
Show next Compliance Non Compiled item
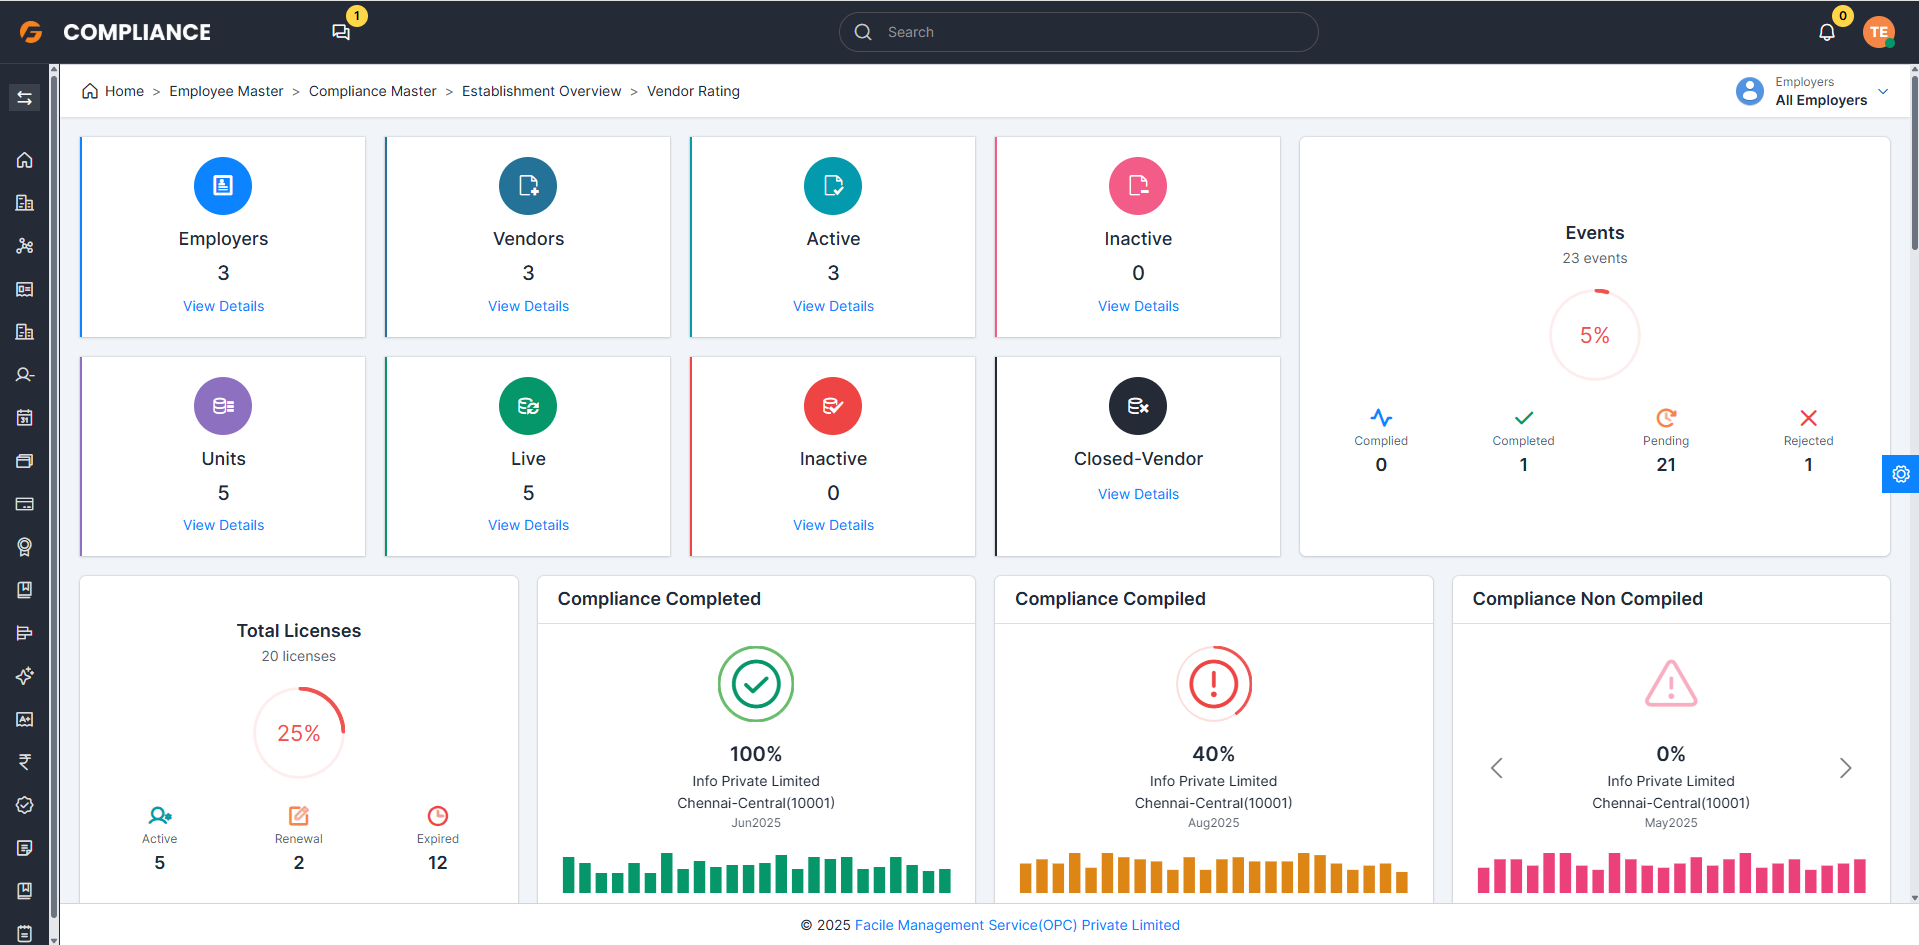1845,768
